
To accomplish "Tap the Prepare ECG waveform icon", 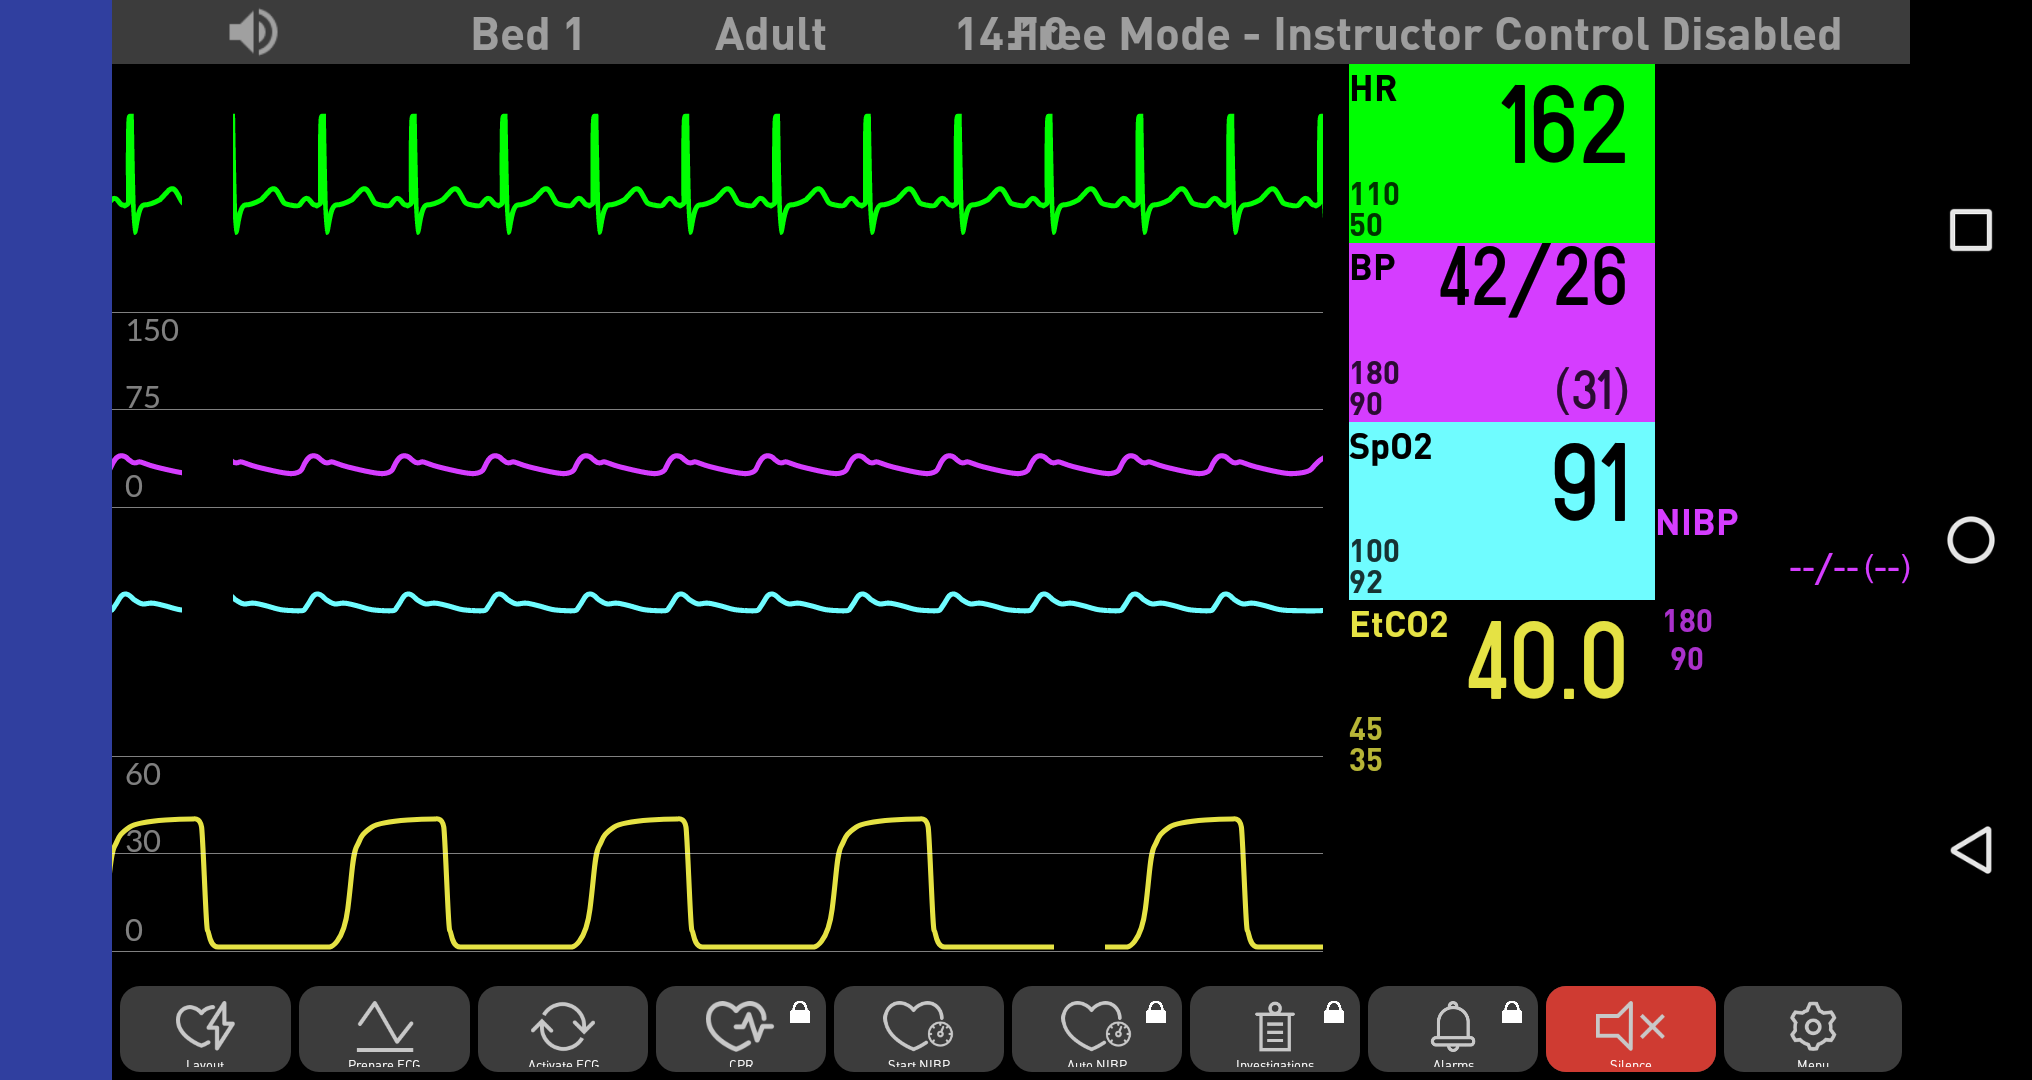I will [x=384, y=1028].
